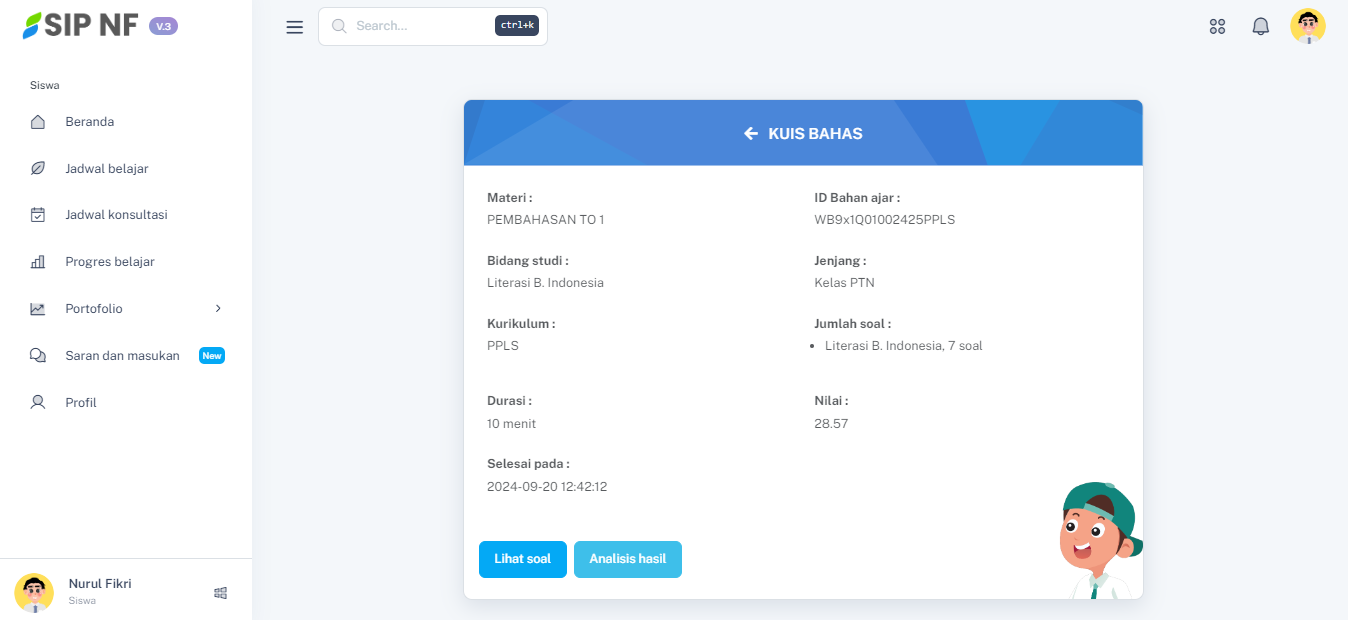Go to Profil page
Image resolution: width=1348 pixels, height=620 pixels.
[x=81, y=403]
